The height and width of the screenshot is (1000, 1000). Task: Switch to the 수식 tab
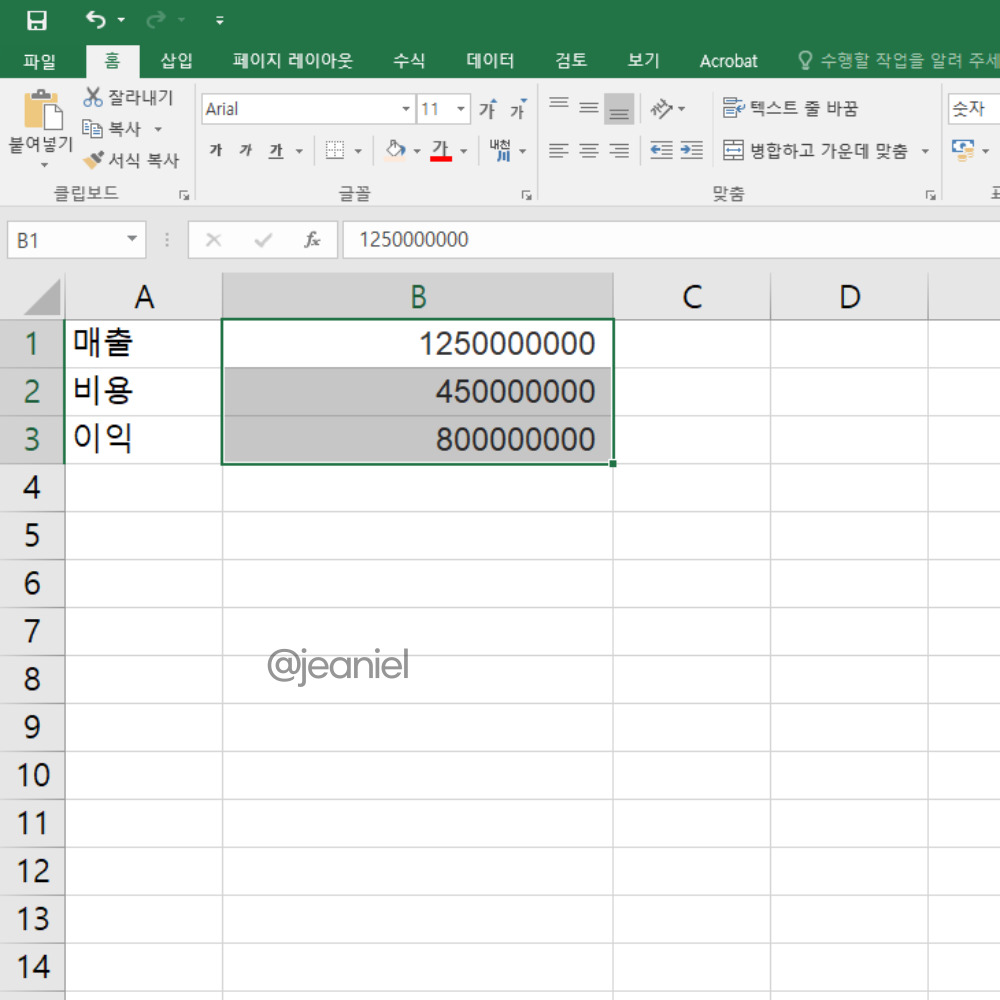tap(409, 61)
